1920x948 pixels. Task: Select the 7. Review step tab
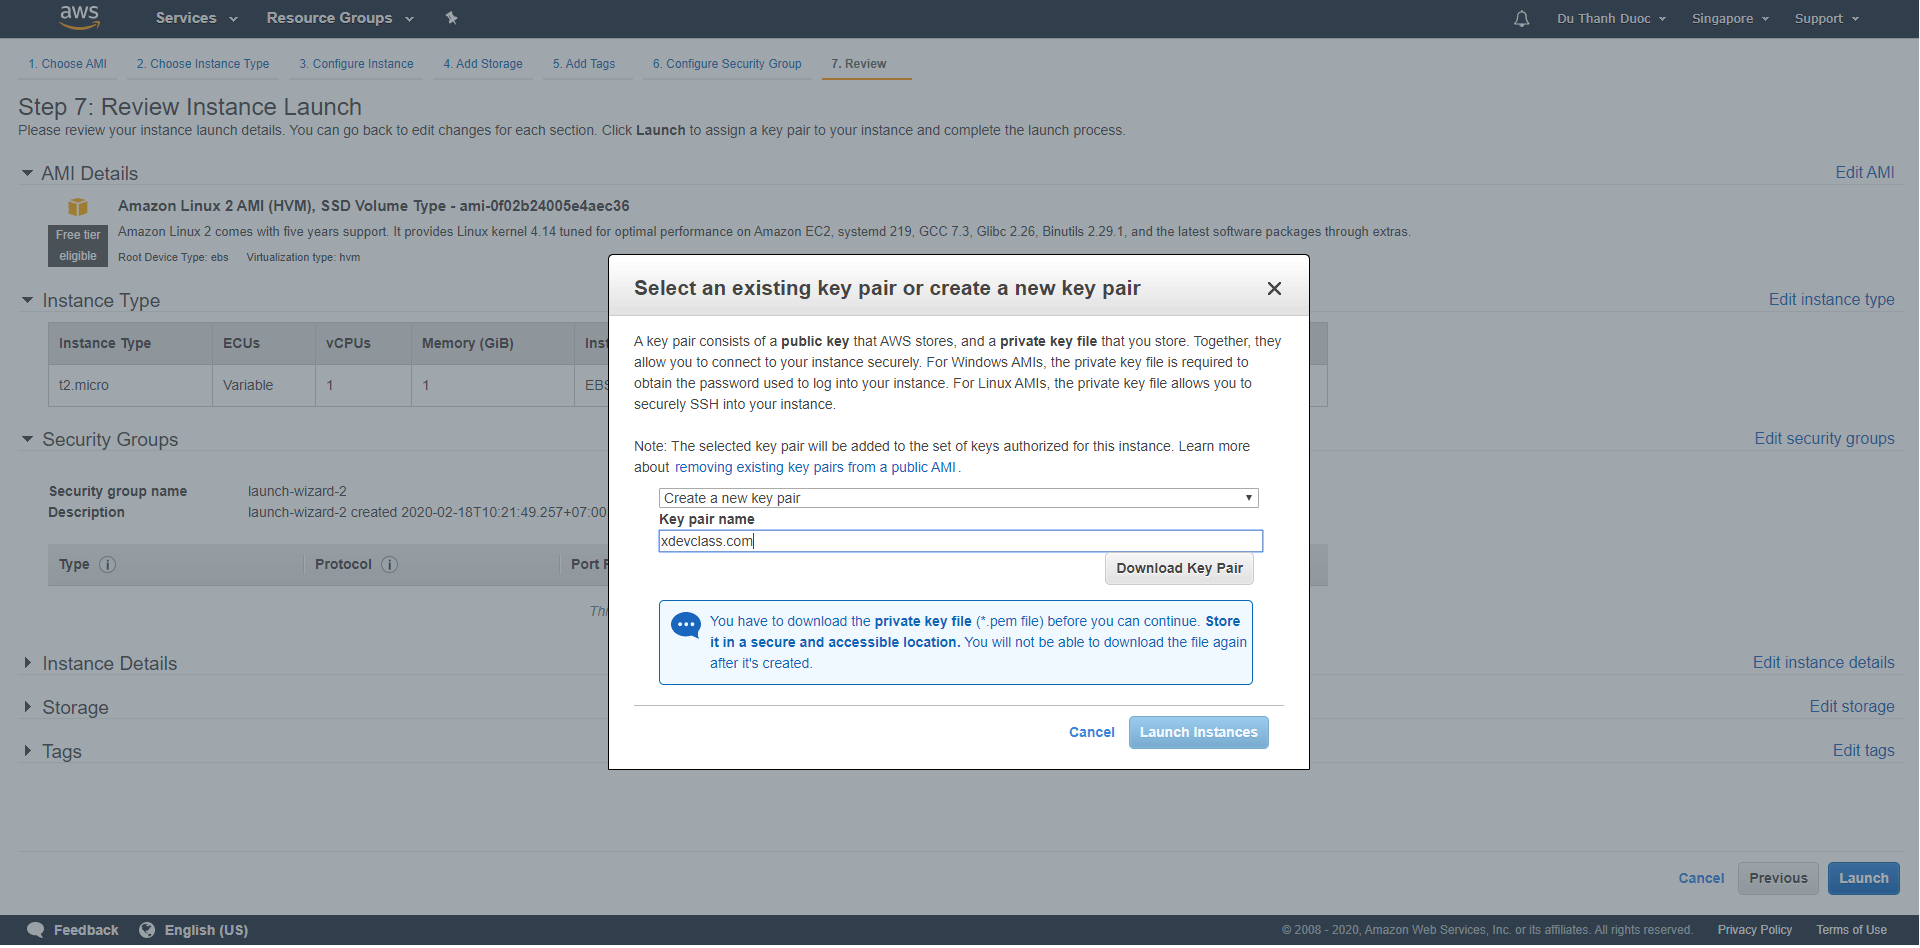(x=858, y=64)
